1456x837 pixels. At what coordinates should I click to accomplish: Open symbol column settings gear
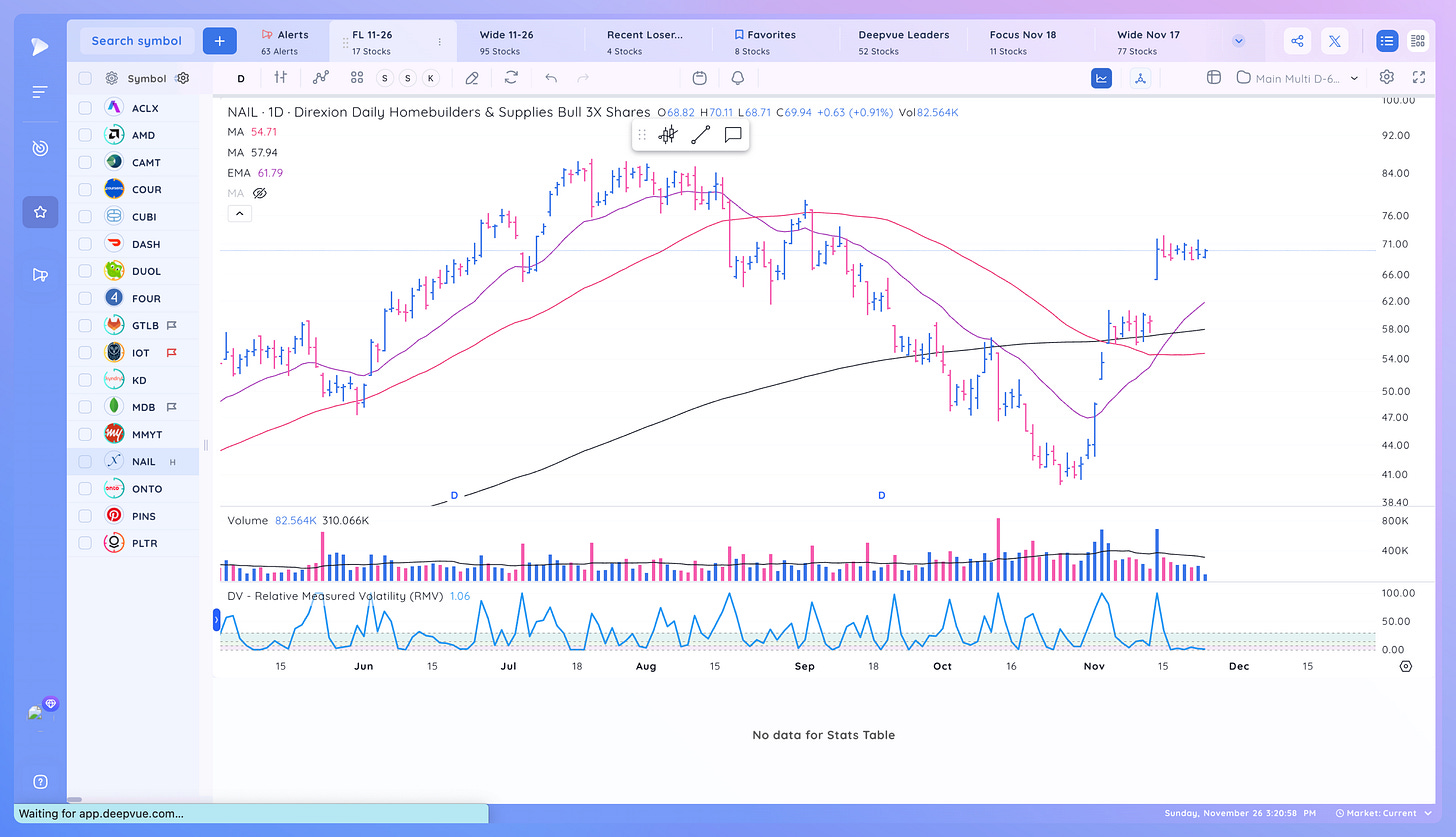(182, 78)
